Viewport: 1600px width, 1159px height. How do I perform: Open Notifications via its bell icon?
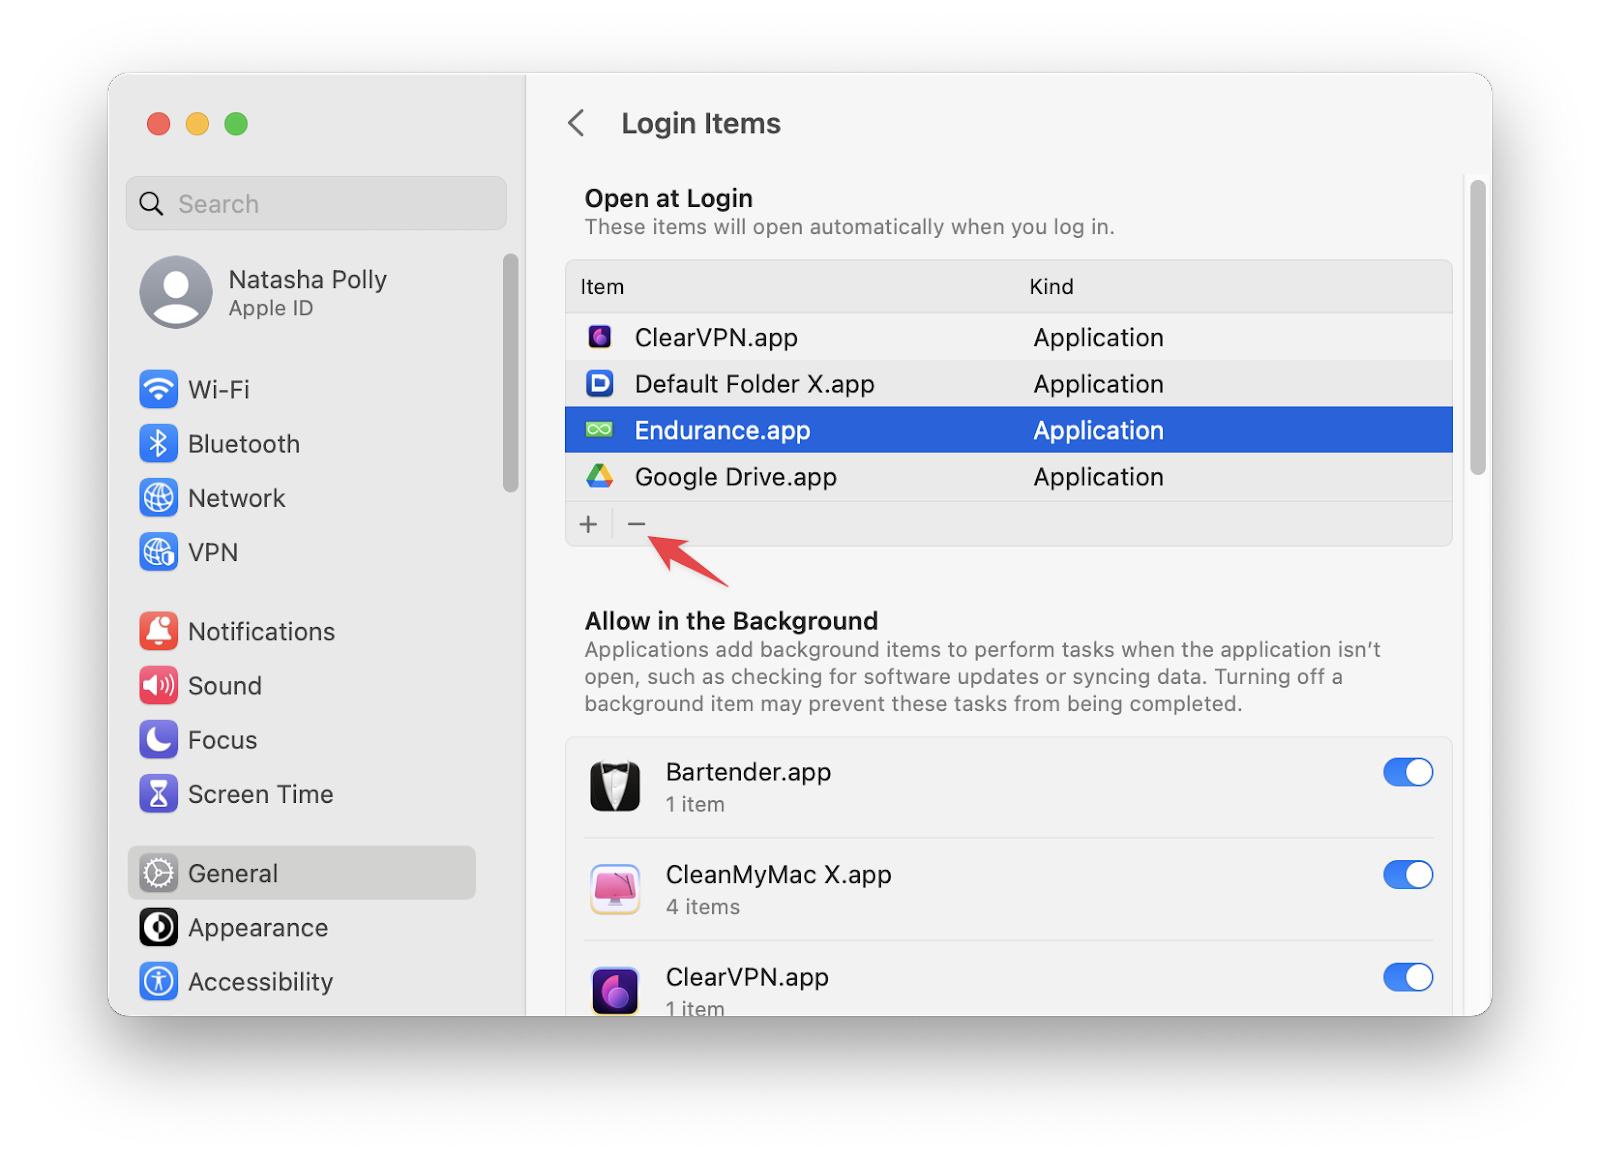click(x=158, y=631)
